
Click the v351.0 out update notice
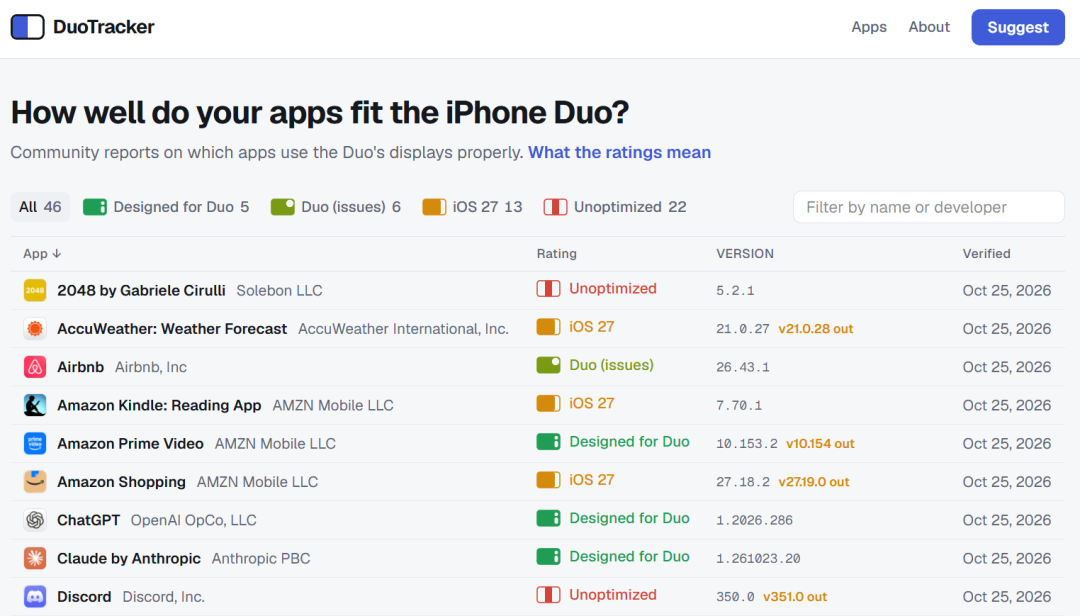[x=795, y=596]
